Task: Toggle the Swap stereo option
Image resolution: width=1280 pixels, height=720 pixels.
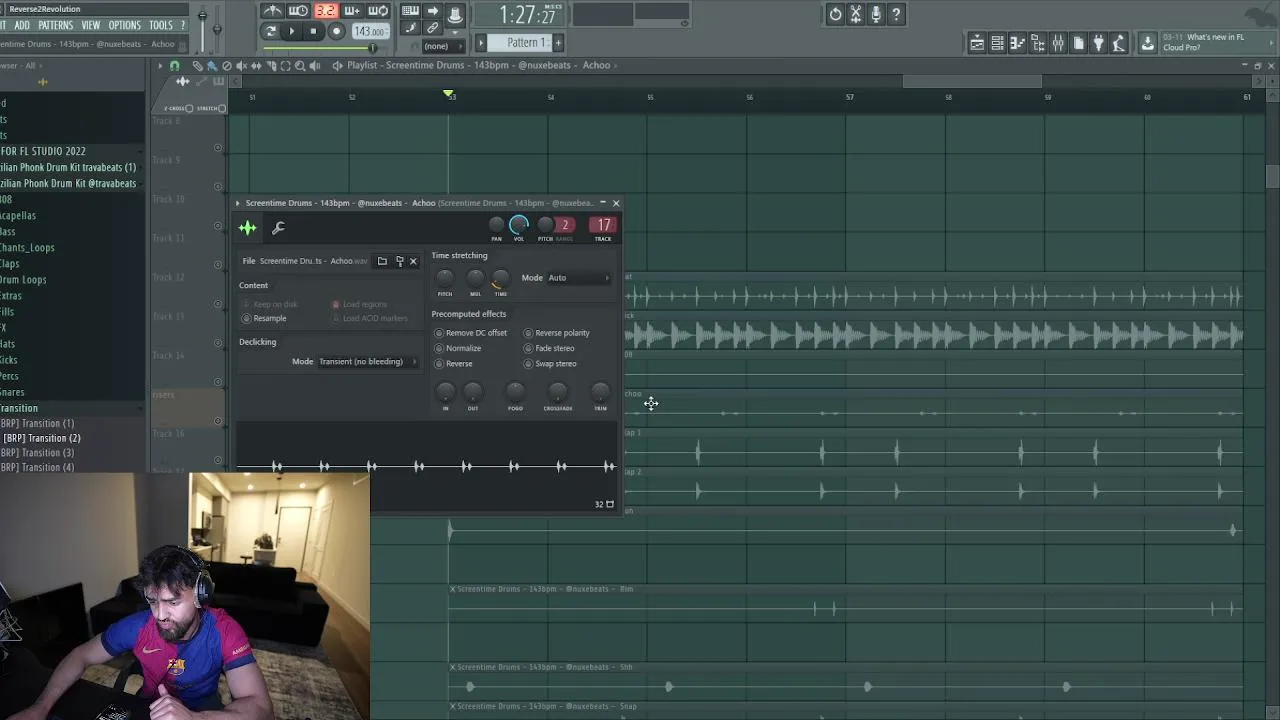Action: [549, 364]
